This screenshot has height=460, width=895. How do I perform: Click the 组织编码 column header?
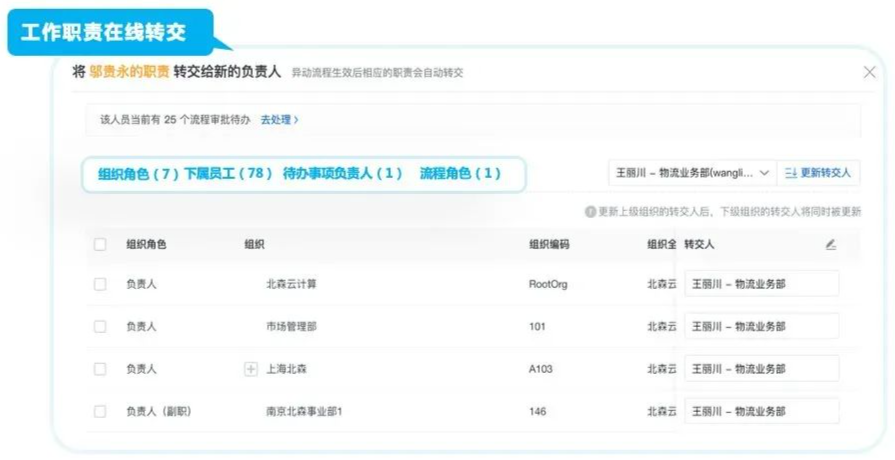pos(549,244)
